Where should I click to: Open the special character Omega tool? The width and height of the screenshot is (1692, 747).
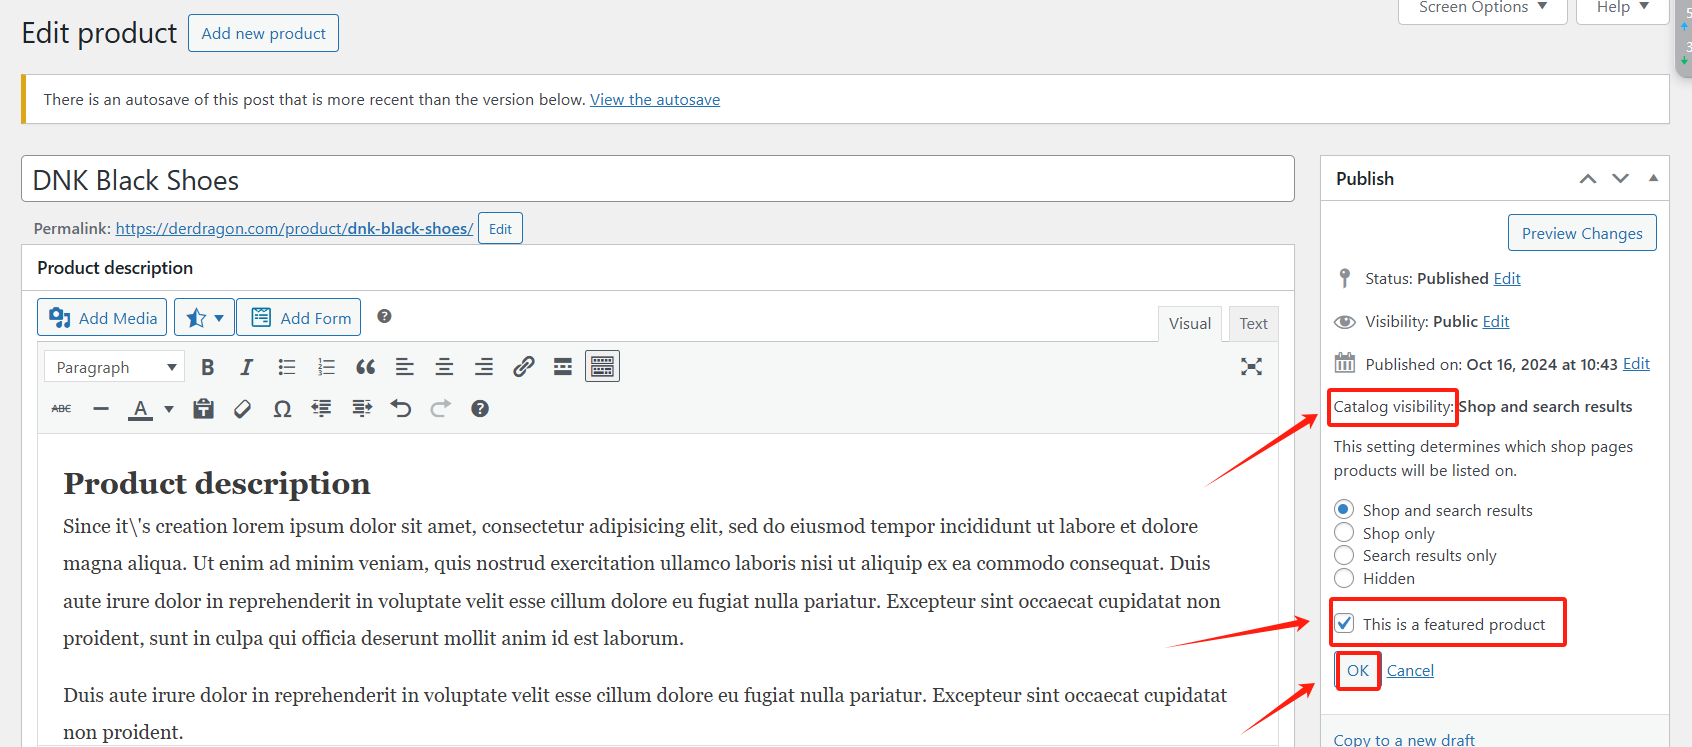click(282, 409)
